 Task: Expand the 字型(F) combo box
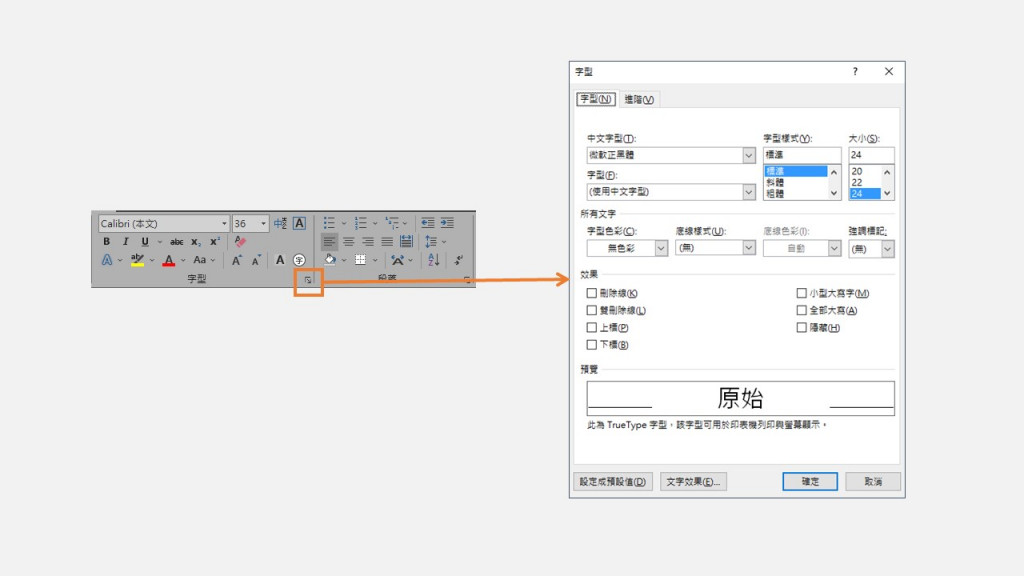tap(748, 192)
